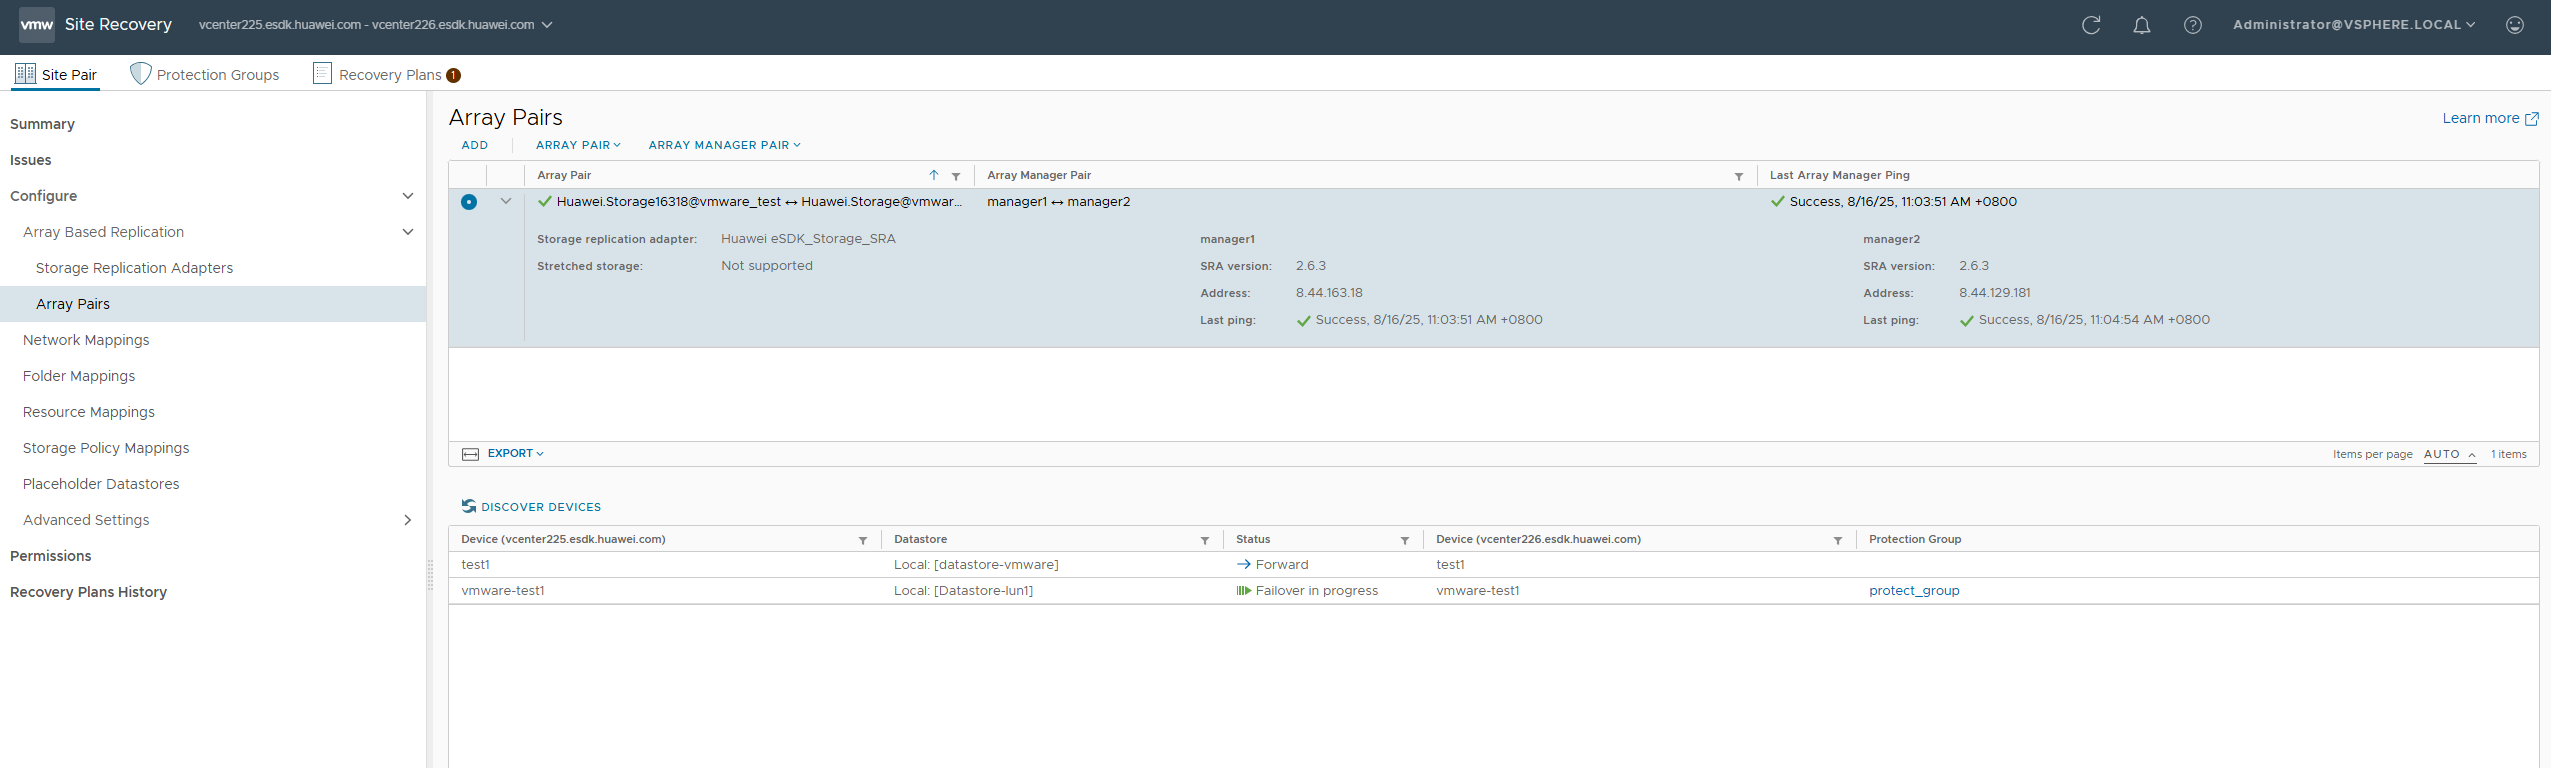
Task: Open the notifications bell
Action: coord(2142,25)
